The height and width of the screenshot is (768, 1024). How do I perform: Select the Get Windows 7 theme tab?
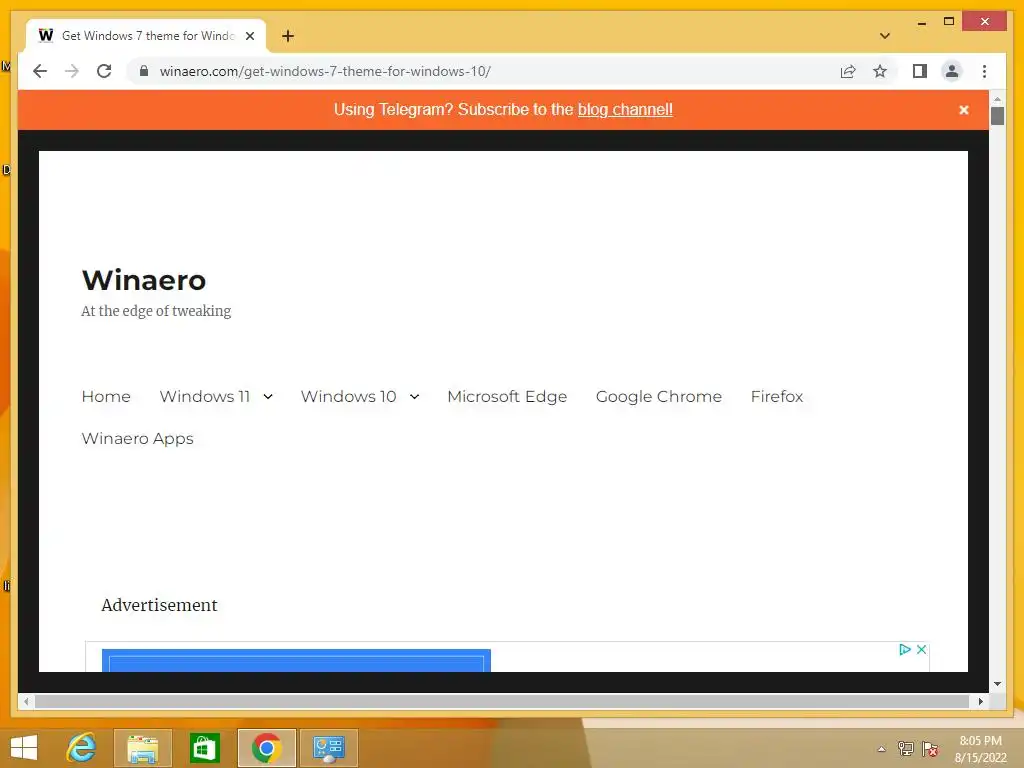pos(147,36)
